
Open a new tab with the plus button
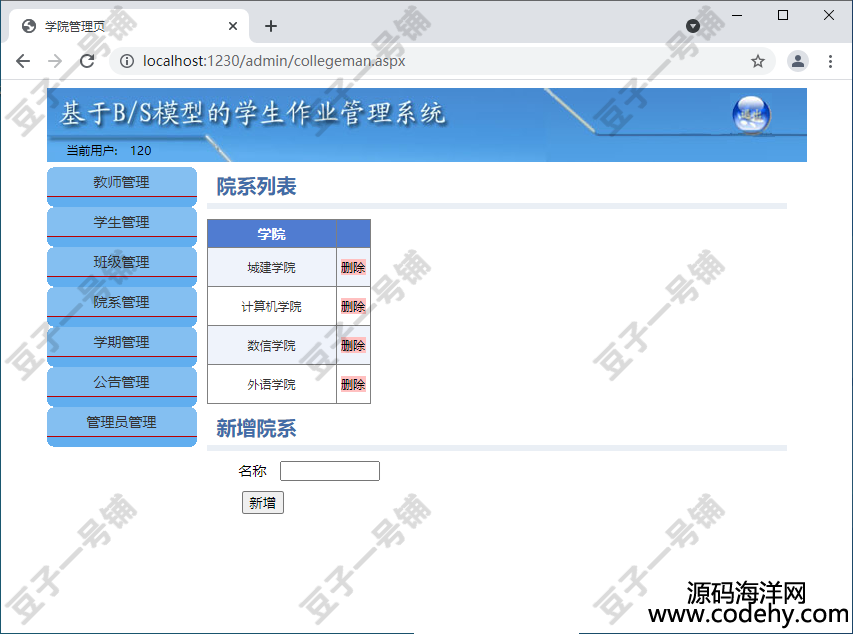coord(271,26)
